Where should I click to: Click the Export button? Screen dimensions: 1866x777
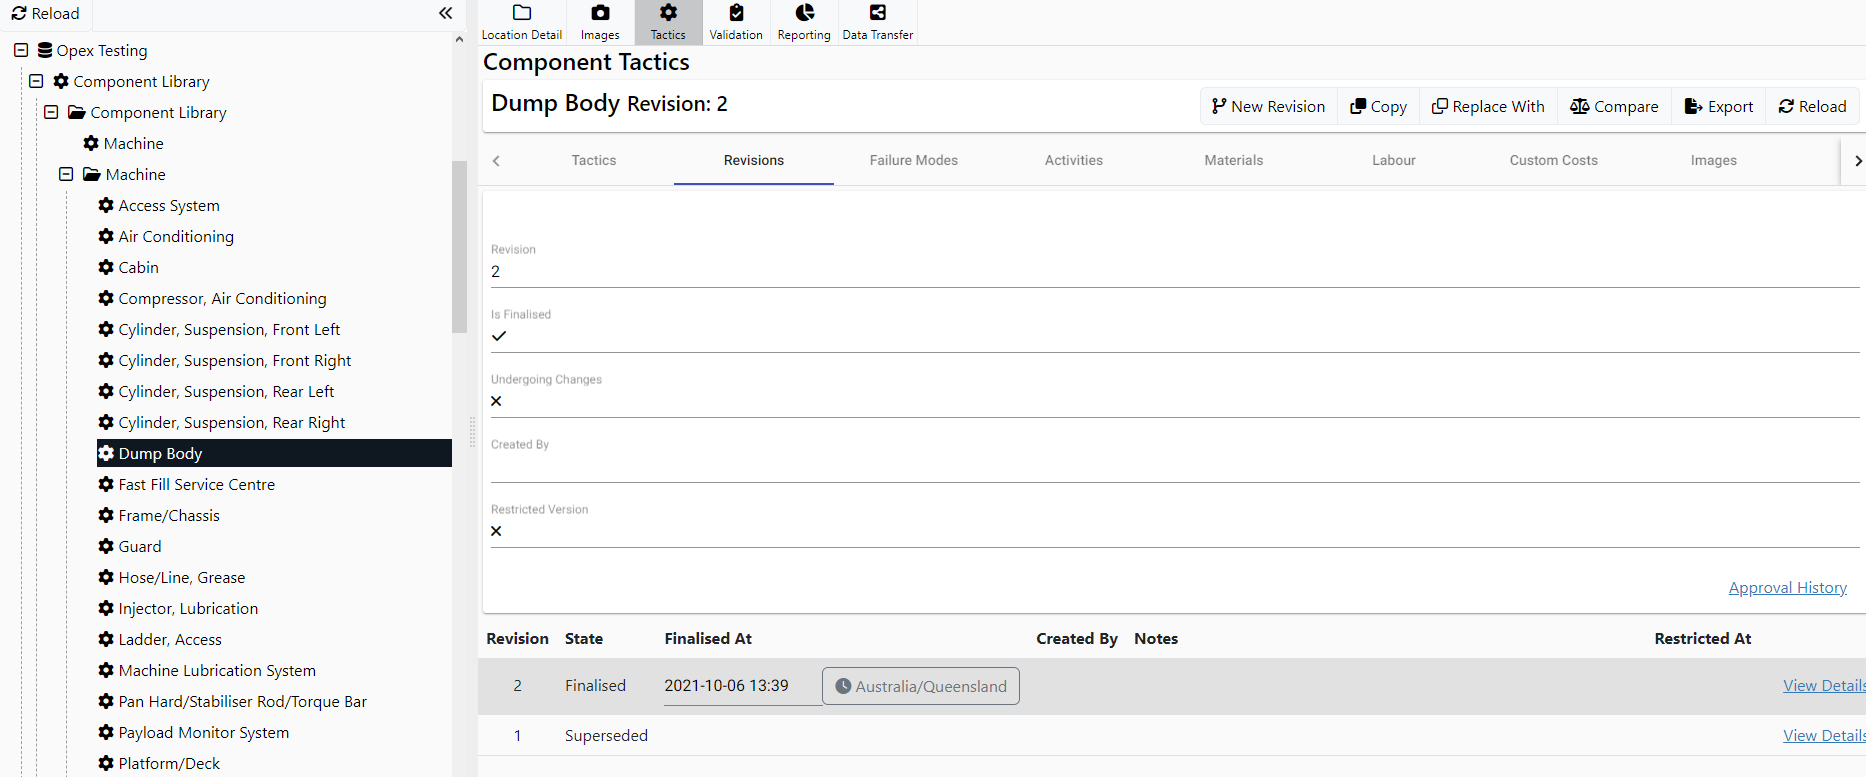point(1718,107)
